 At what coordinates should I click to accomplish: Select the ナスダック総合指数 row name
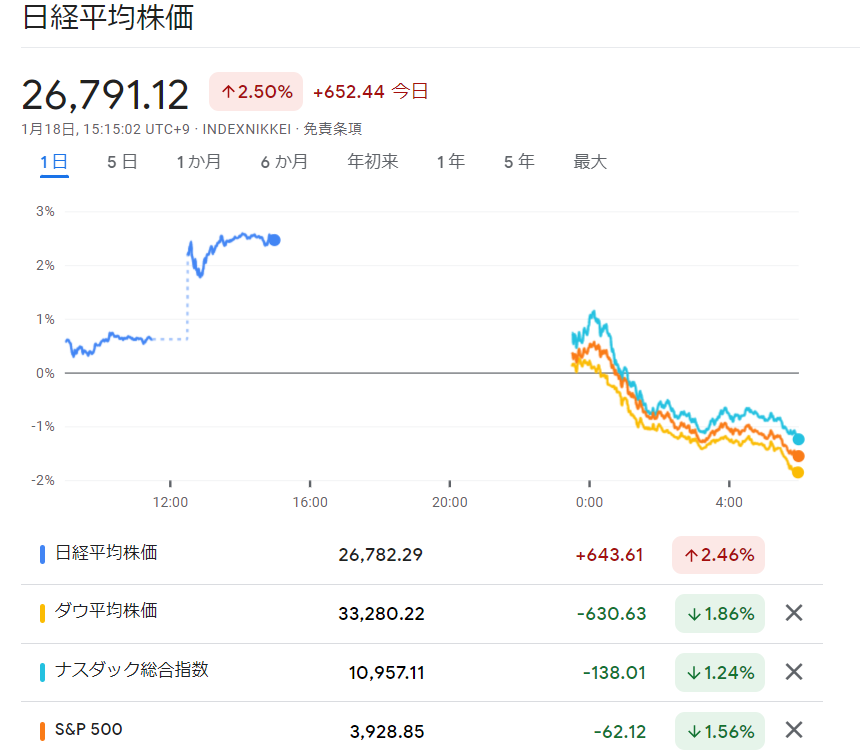[x=132, y=670]
